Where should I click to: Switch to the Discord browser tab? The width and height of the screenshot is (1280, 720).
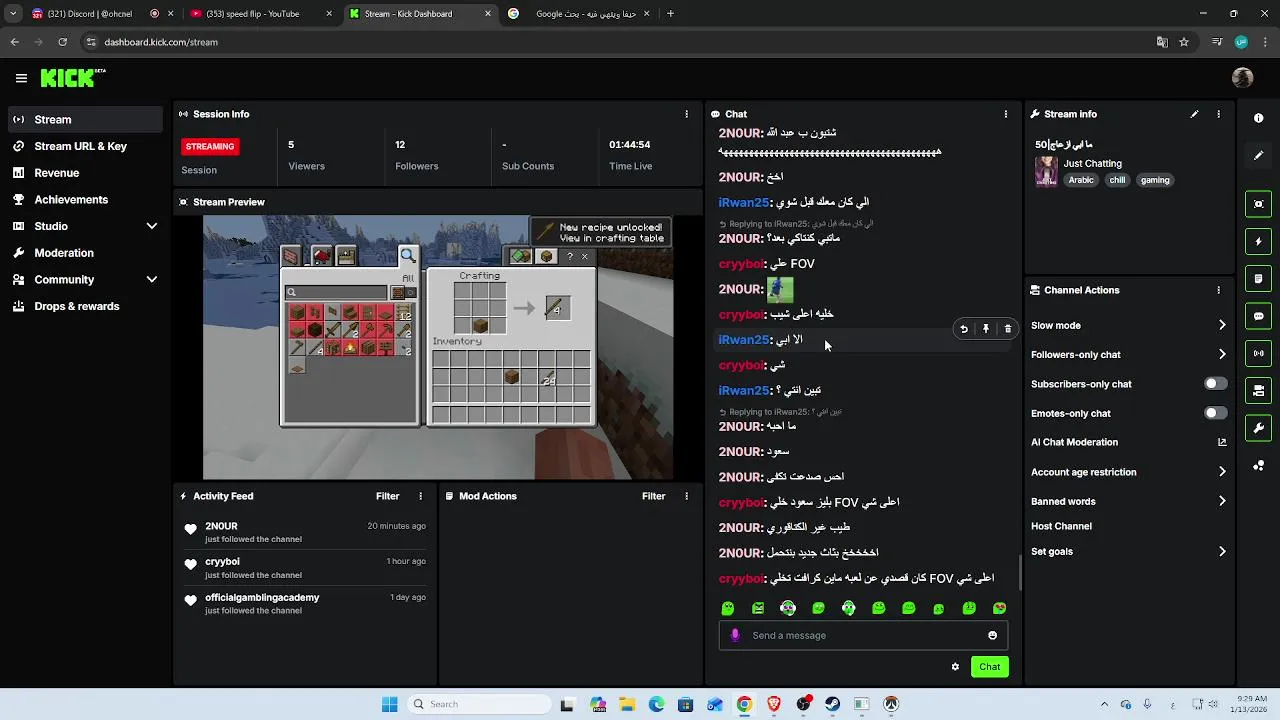click(x=100, y=14)
